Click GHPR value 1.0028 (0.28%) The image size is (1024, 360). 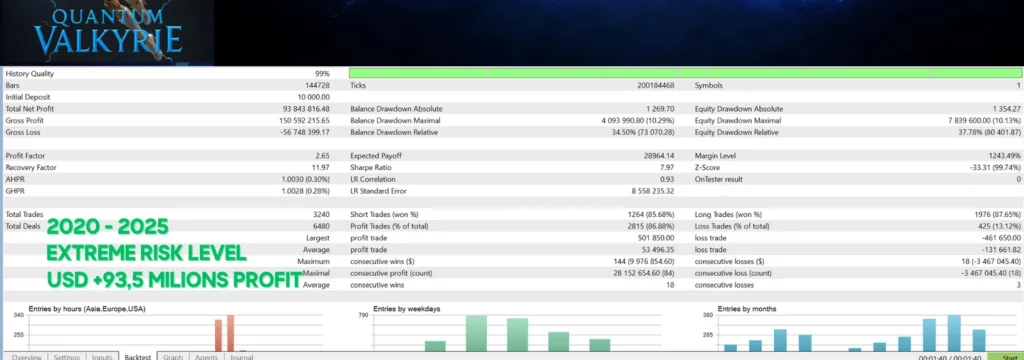coord(306,191)
